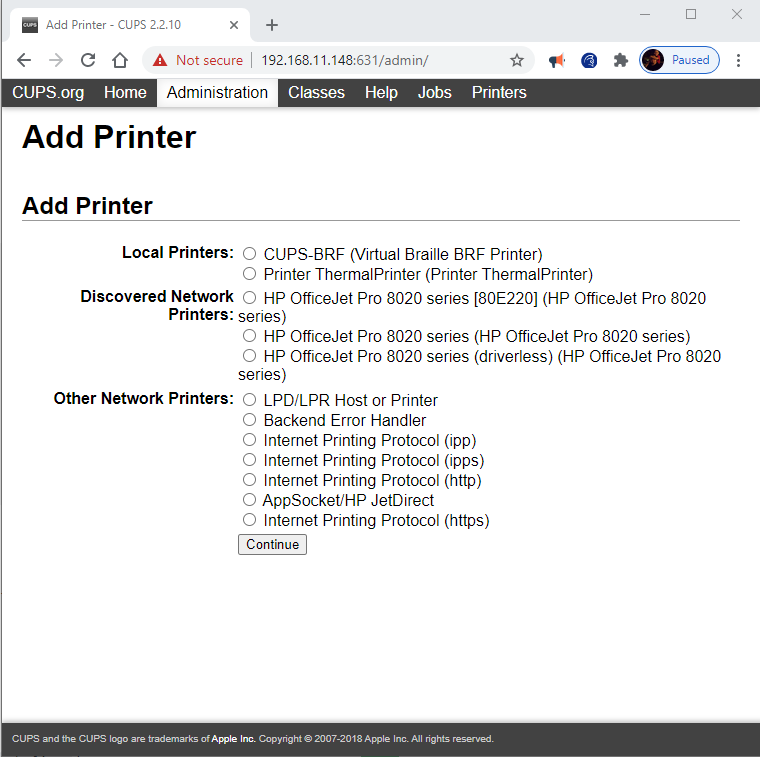Screen dimensions: 760x757
Task: Select Internet Printing Protocol (ipps)
Action: click(249, 459)
